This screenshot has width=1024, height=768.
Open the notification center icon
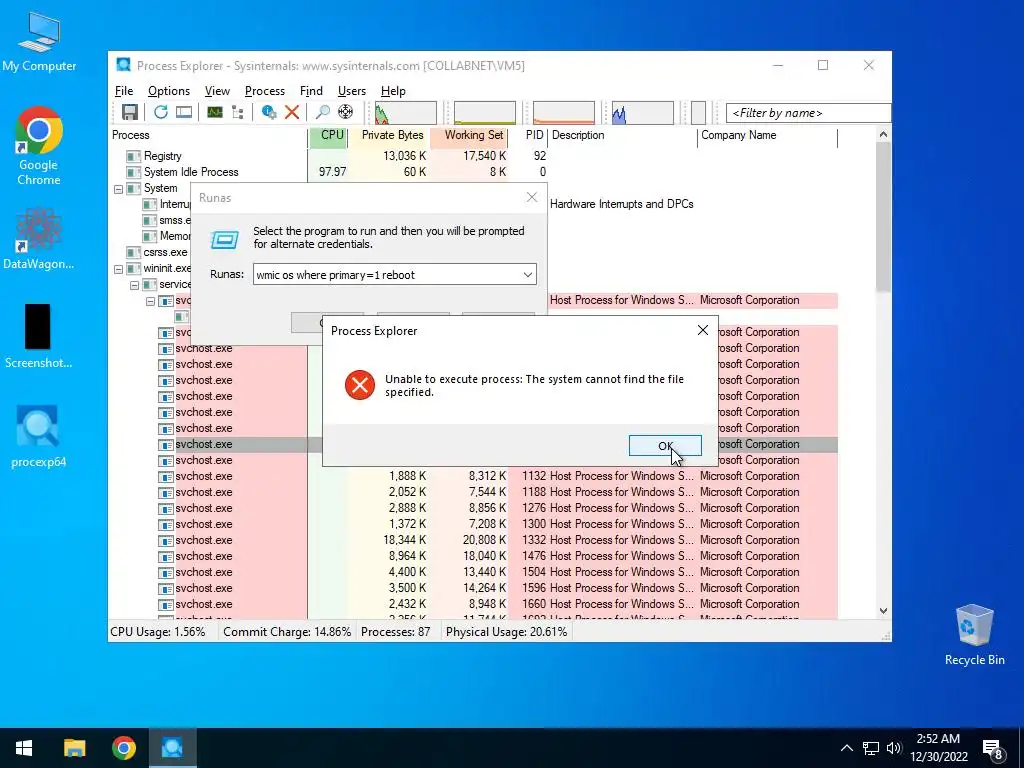[x=993, y=748]
